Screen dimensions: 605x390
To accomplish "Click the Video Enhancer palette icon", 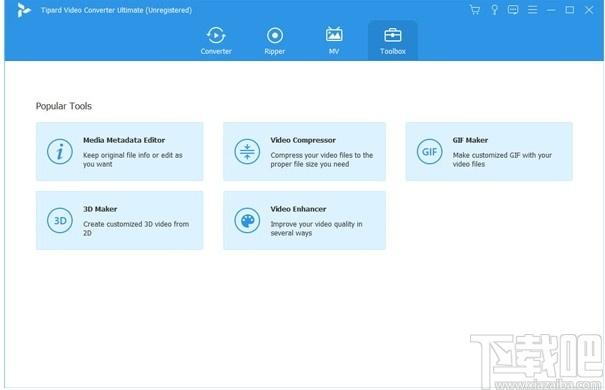I will (x=247, y=221).
